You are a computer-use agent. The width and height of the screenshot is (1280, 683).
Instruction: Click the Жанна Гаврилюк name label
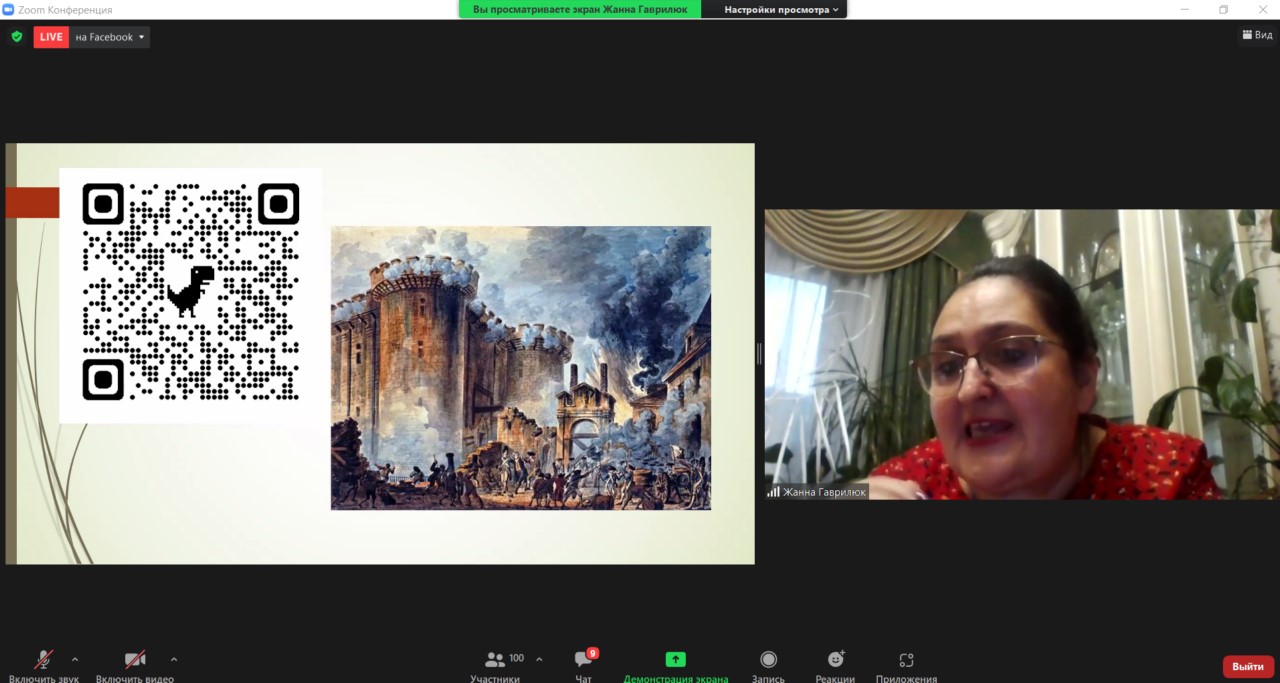817,492
